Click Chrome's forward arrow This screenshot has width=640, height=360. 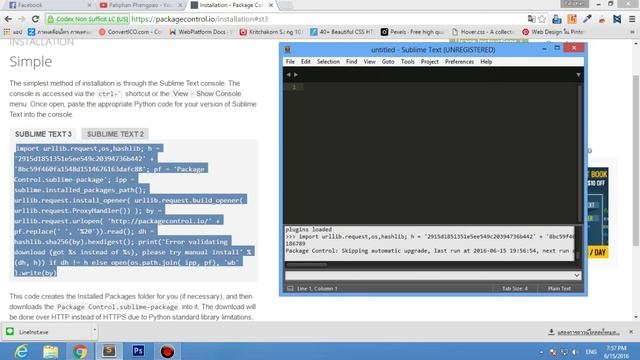[x=22, y=19]
